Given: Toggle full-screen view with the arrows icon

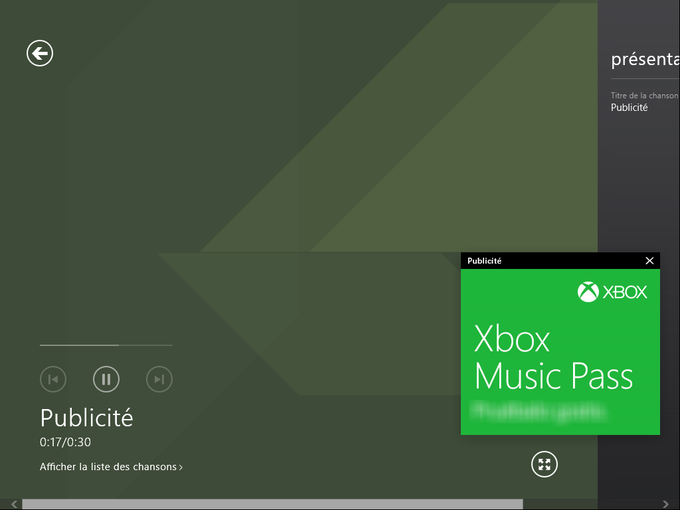Looking at the screenshot, I should click(x=544, y=464).
